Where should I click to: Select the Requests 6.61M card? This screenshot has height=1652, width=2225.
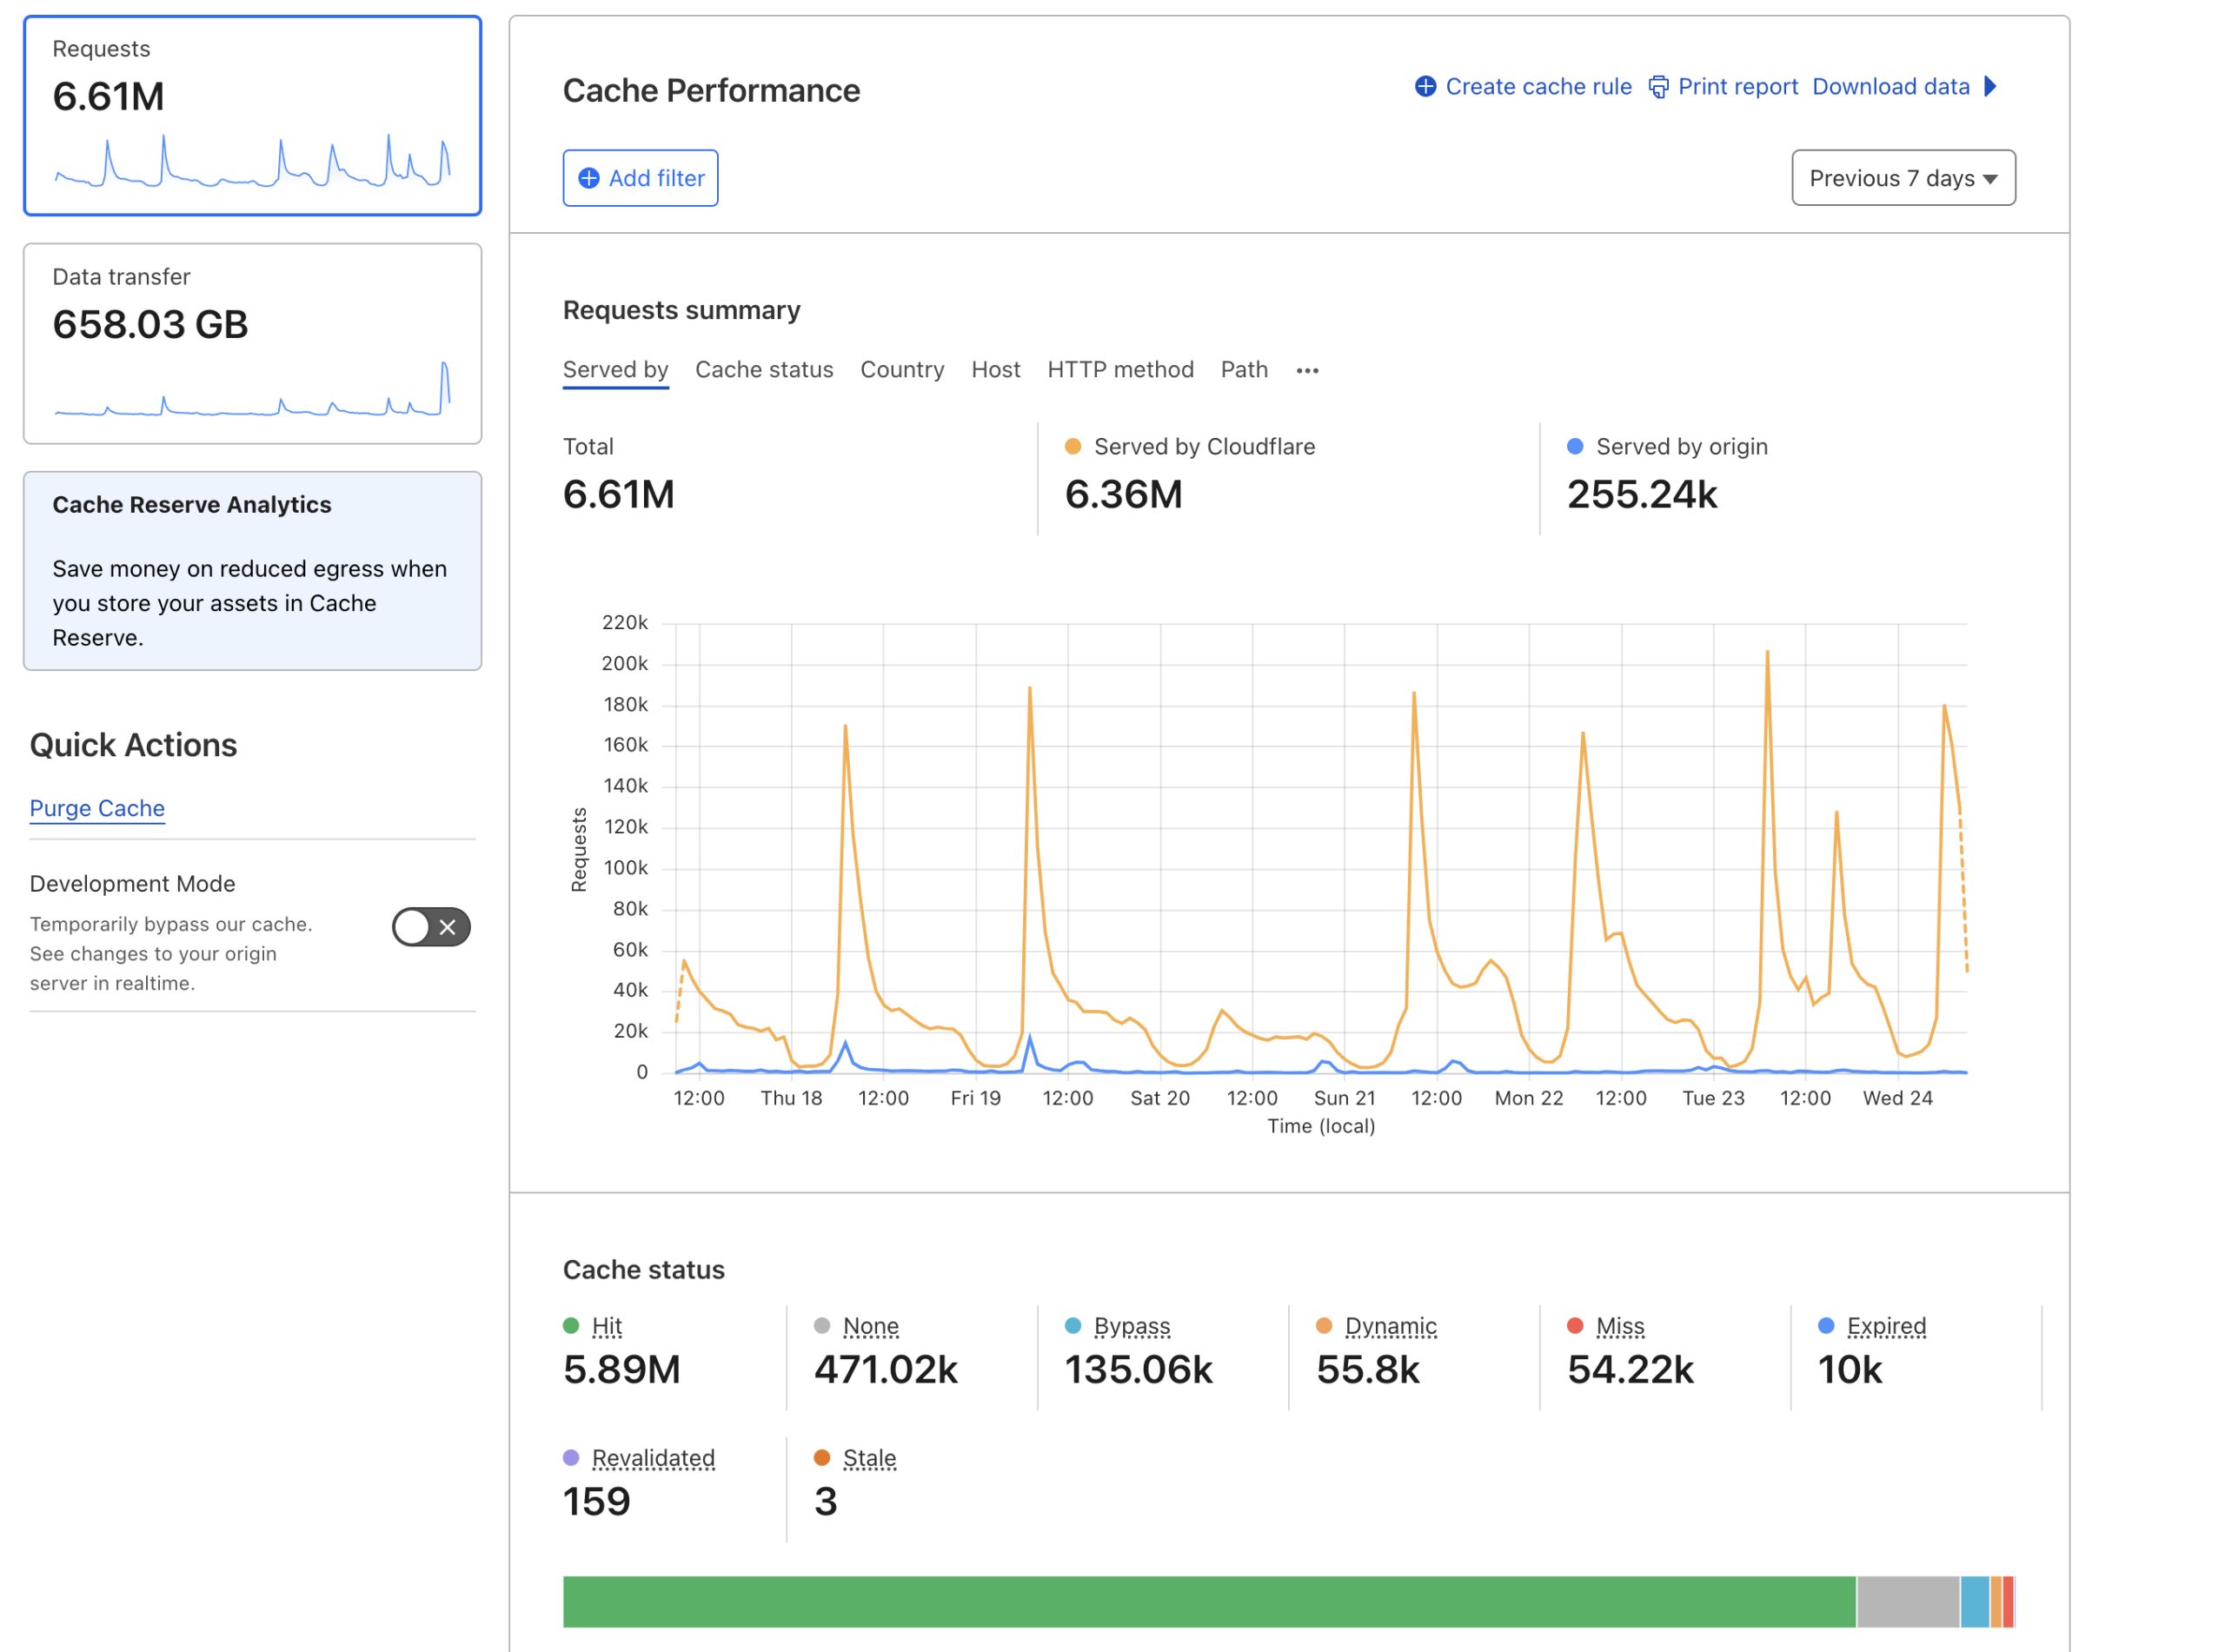tap(252, 116)
